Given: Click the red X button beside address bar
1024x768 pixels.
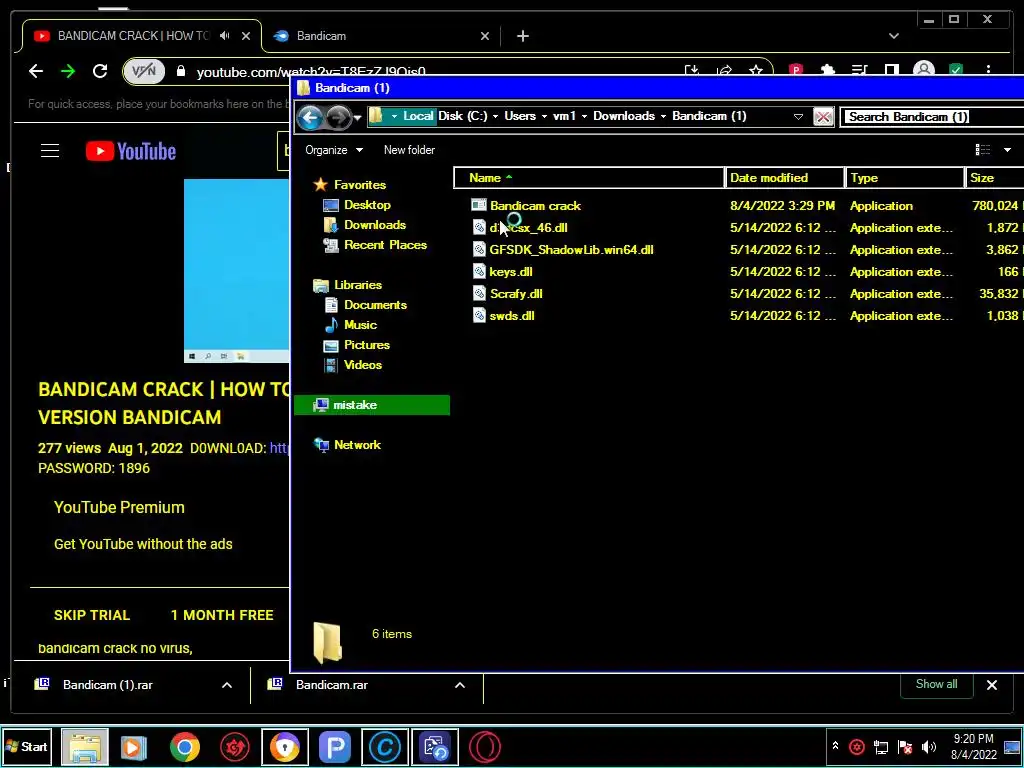Looking at the screenshot, I should [823, 118].
